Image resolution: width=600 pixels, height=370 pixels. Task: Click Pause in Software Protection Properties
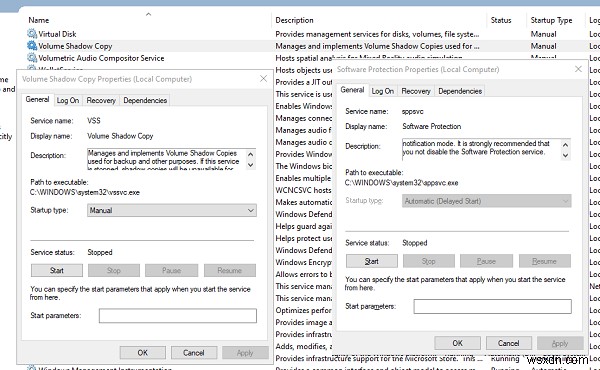(486, 261)
